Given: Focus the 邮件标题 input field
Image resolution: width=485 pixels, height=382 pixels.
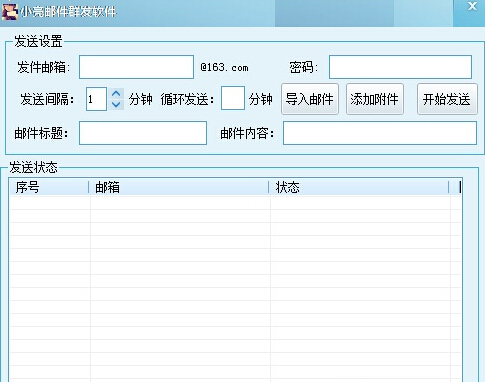Looking at the screenshot, I should (x=143, y=133).
